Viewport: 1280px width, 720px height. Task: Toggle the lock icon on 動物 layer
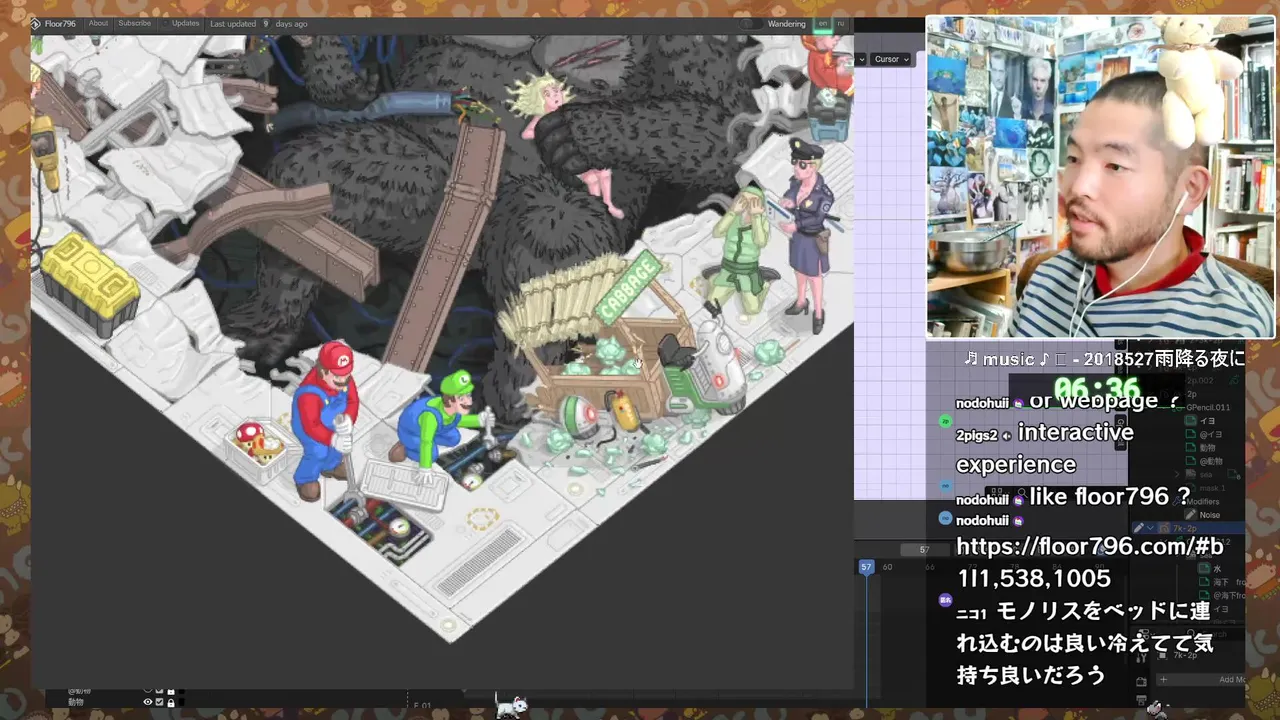coord(170,702)
